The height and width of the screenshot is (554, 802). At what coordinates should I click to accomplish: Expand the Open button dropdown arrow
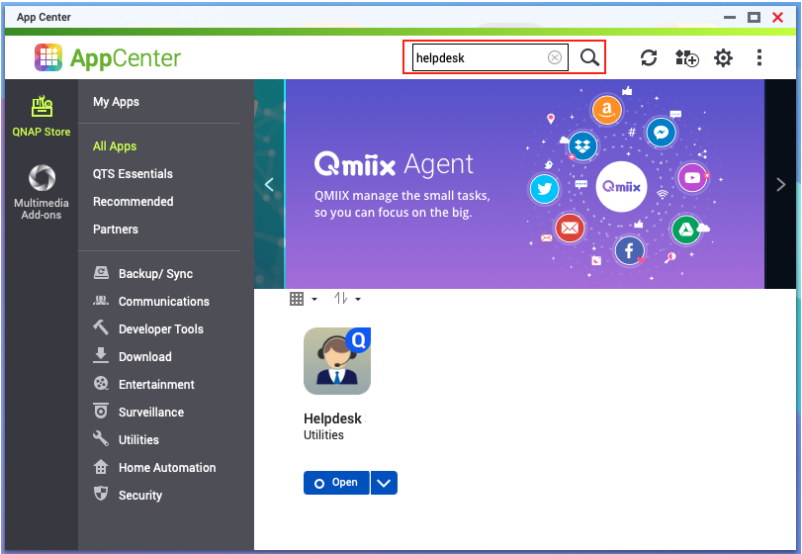384,483
